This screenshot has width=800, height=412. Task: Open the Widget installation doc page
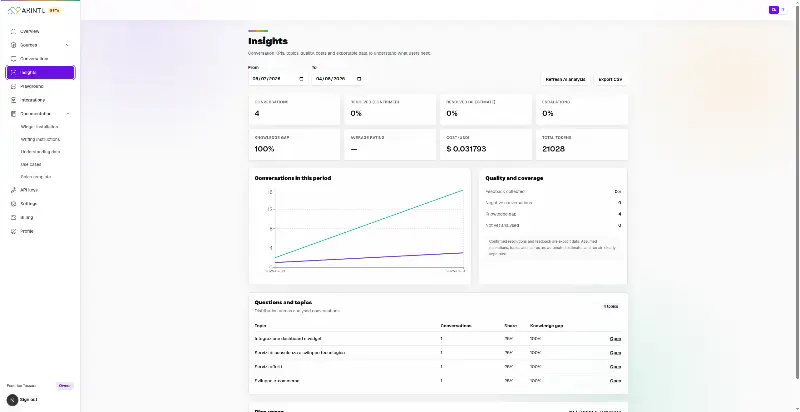point(39,126)
